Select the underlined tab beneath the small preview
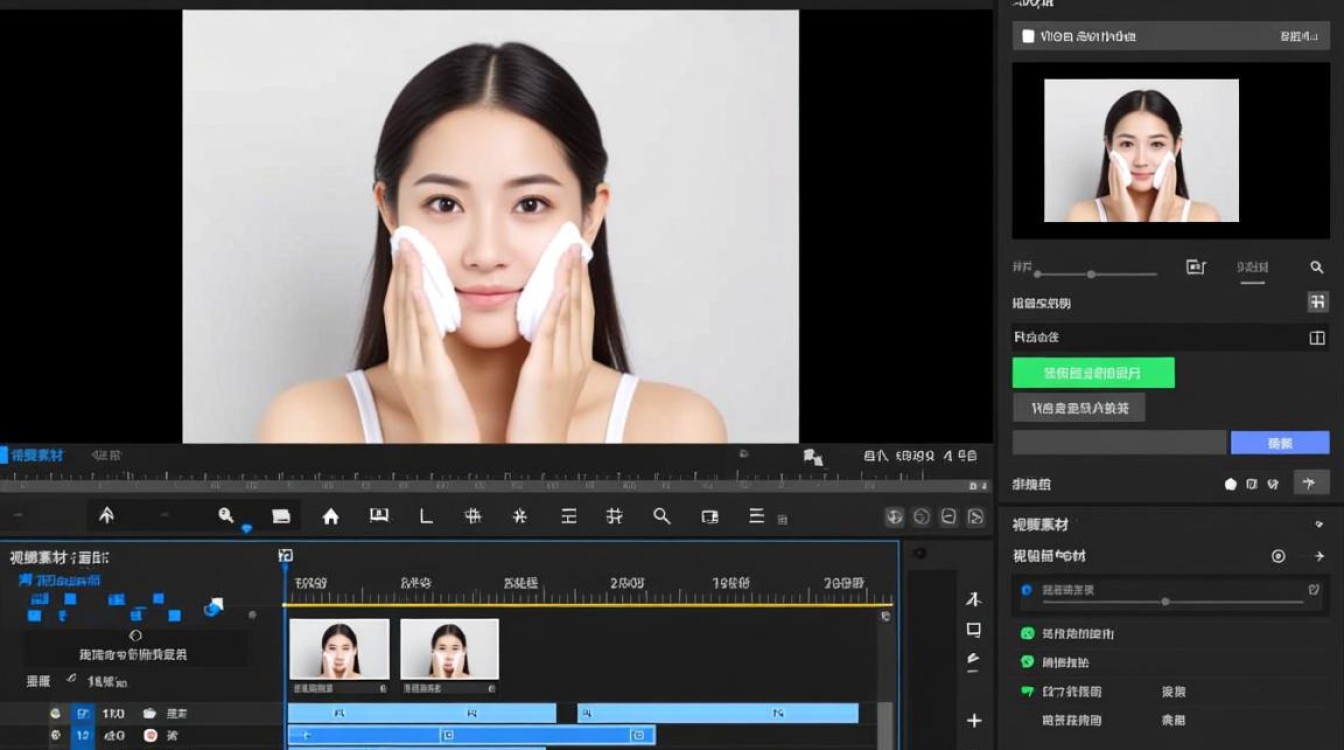The image size is (1344, 750). tap(1252, 267)
